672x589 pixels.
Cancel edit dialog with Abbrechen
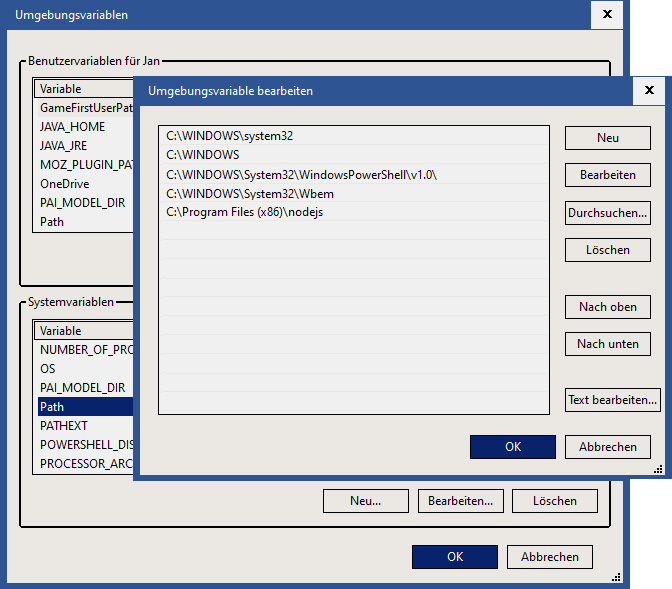click(x=607, y=447)
